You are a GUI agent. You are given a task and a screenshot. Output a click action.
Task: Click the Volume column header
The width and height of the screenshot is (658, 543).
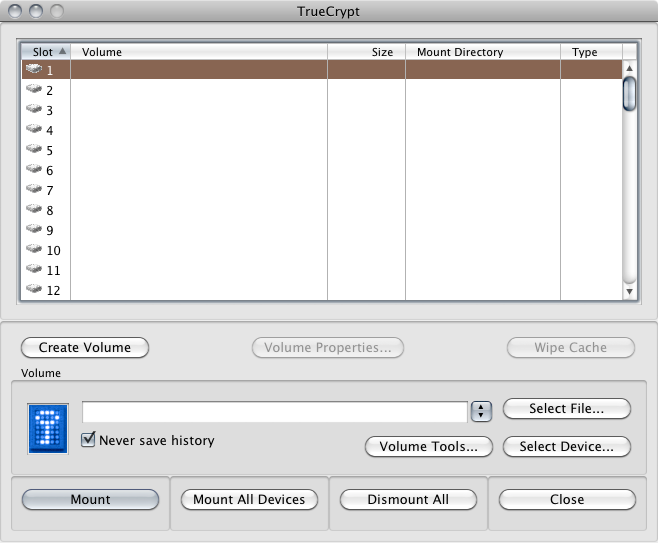tap(199, 52)
